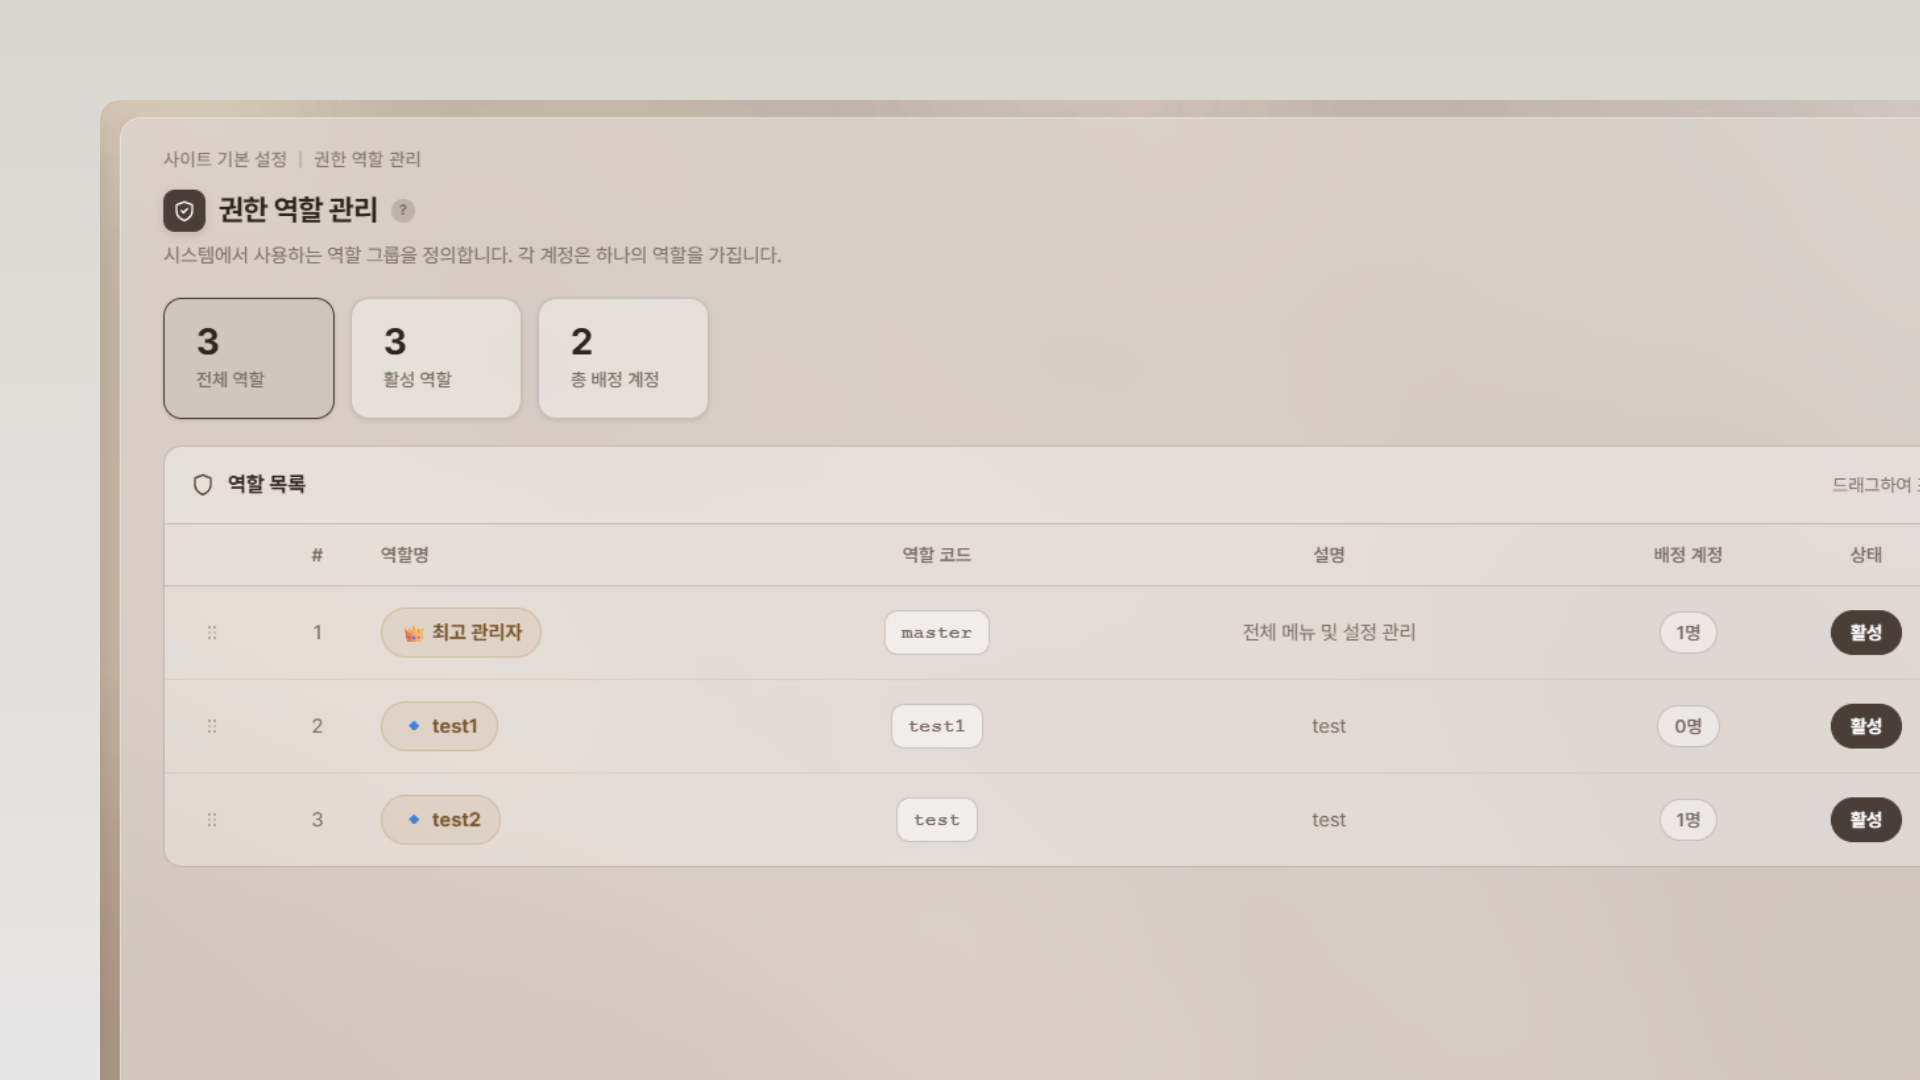Viewport: 1920px width, 1080px height.
Task: Click the 전체 메뉴 및 설정 관리 description
Action: click(1329, 632)
